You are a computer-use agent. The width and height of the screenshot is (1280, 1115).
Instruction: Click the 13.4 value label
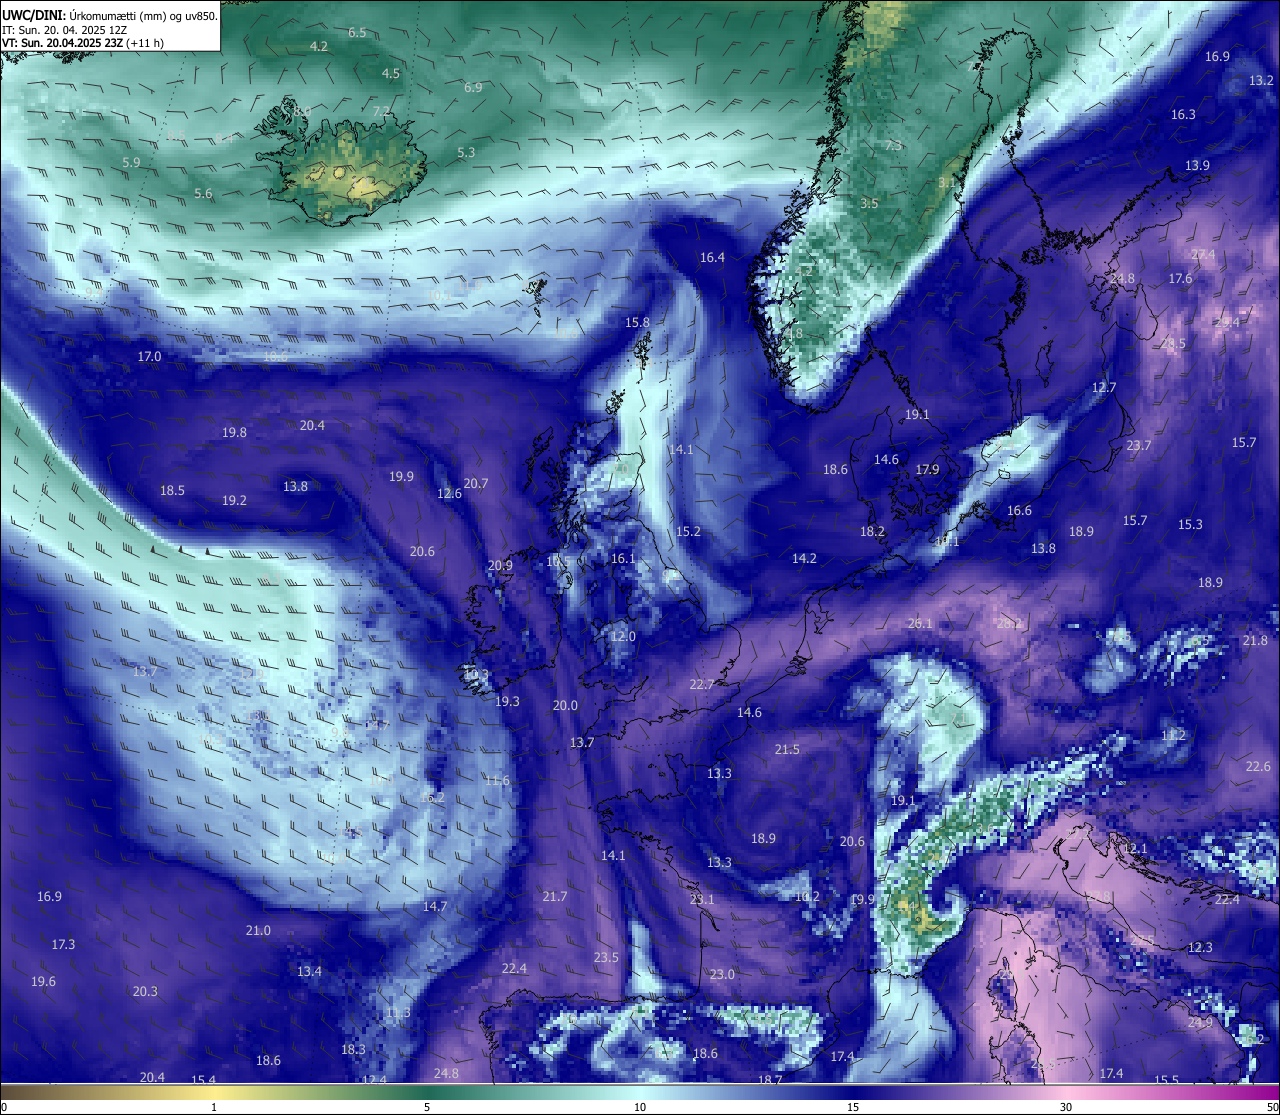point(309,971)
